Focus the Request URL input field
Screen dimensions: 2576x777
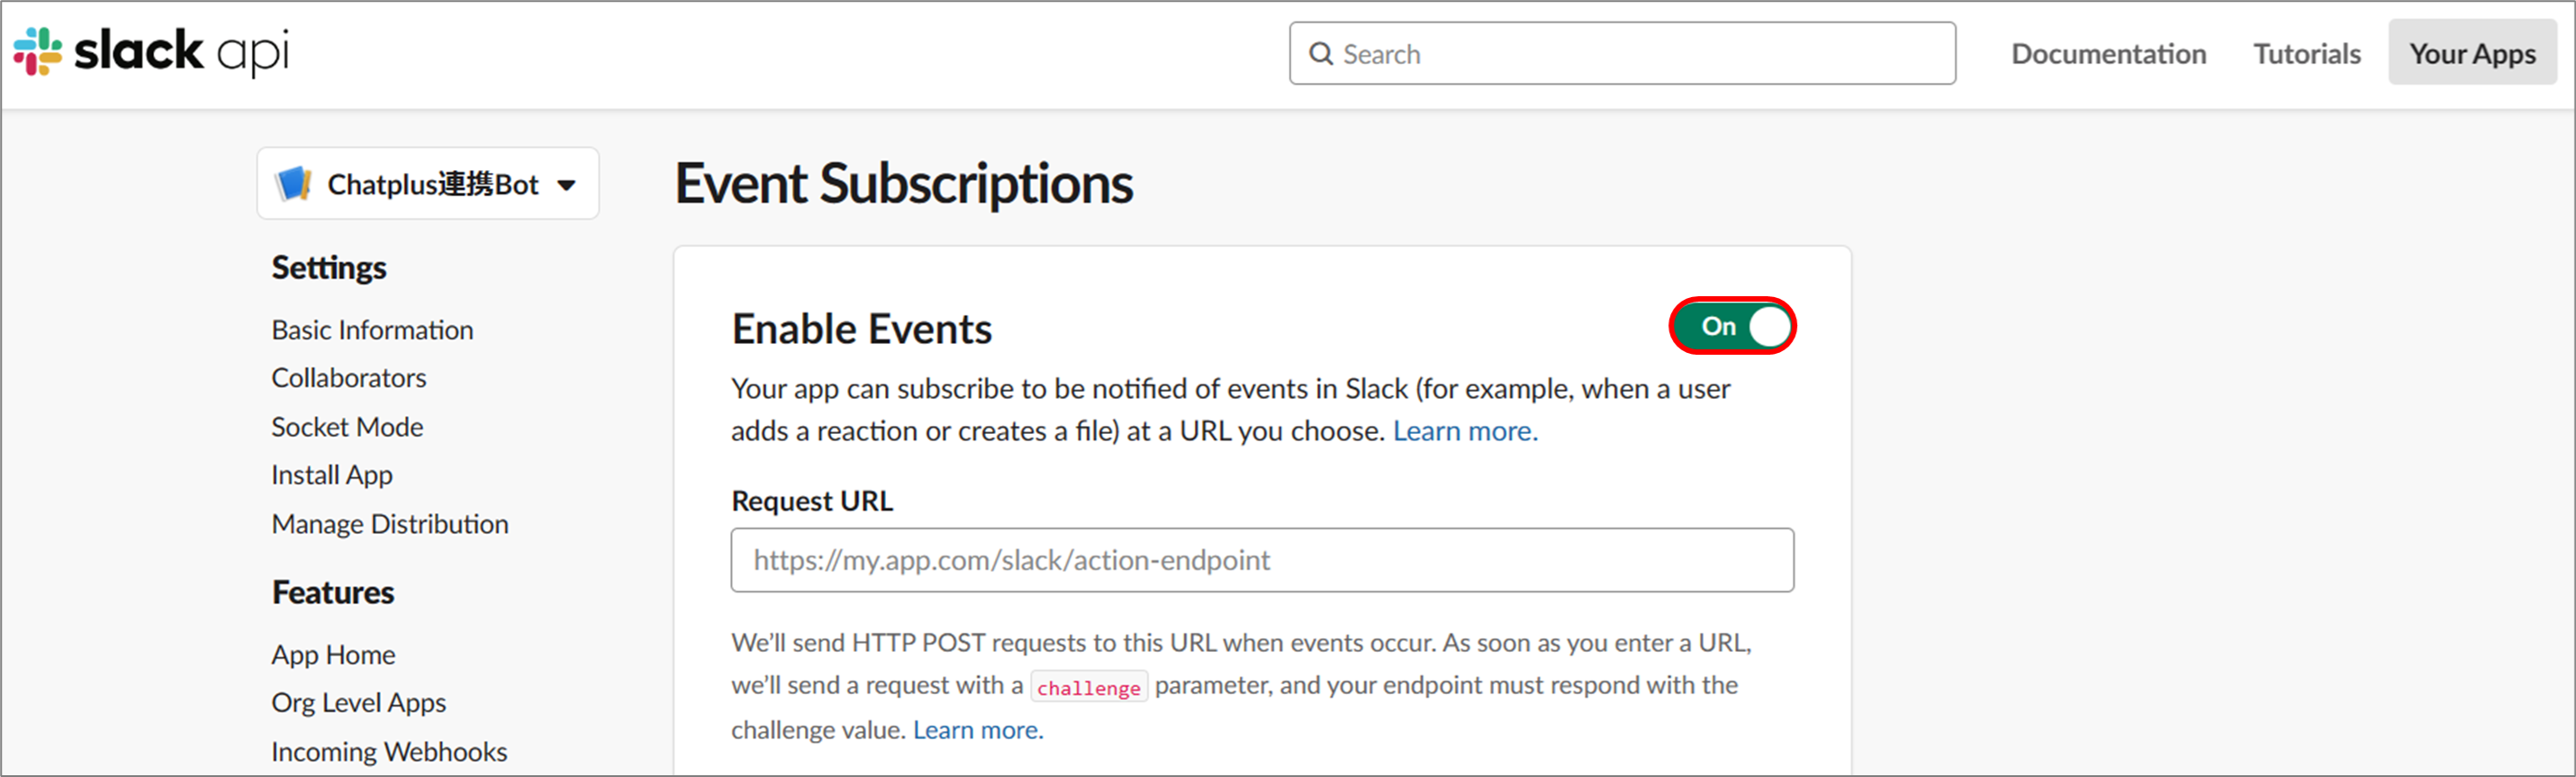tap(1262, 560)
